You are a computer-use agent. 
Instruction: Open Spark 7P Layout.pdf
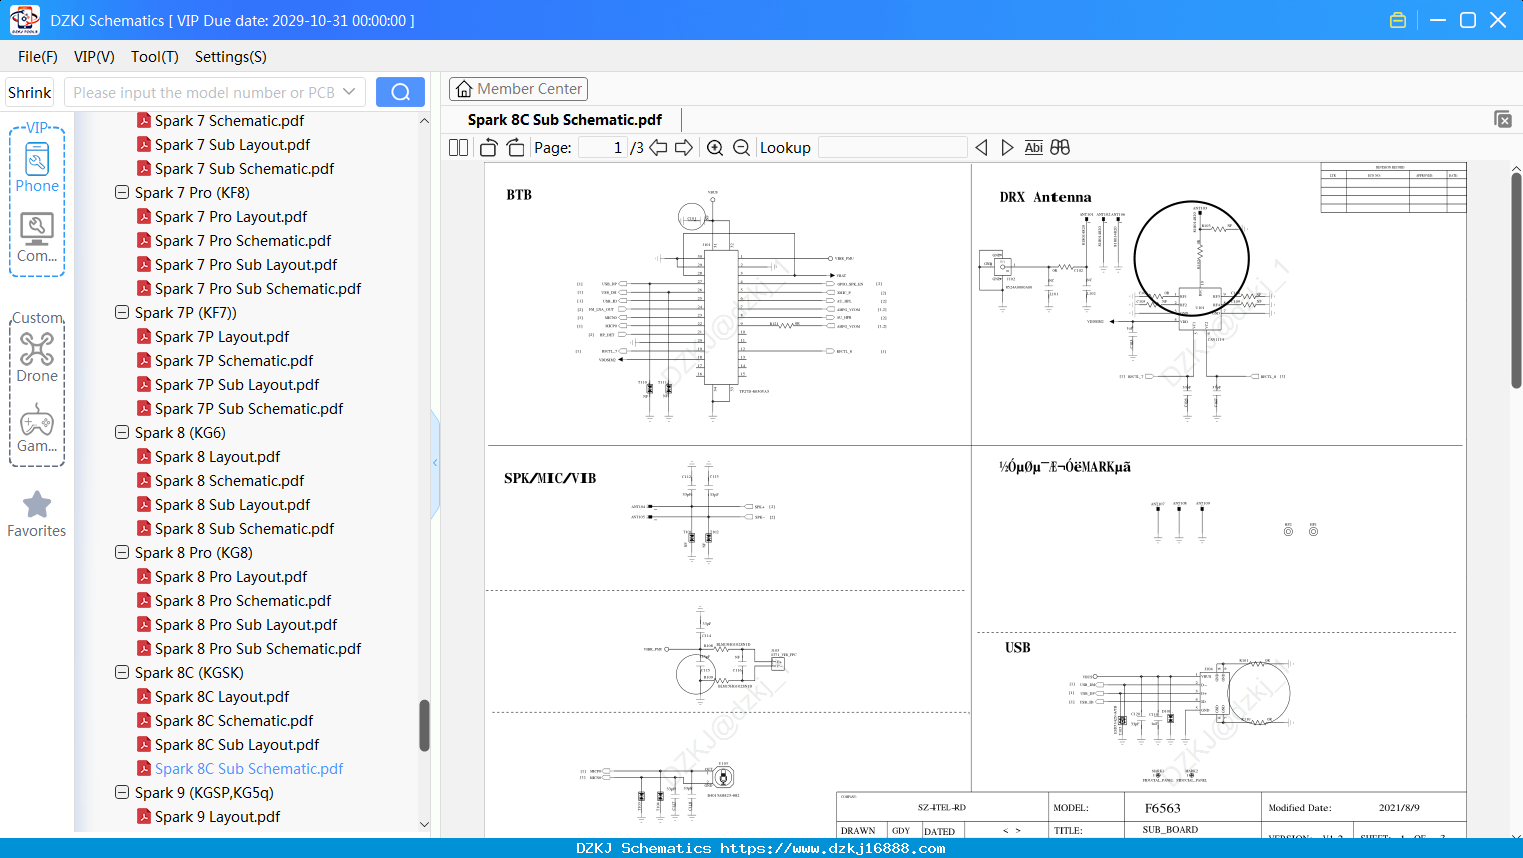pyautogui.click(x=222, y=336)
